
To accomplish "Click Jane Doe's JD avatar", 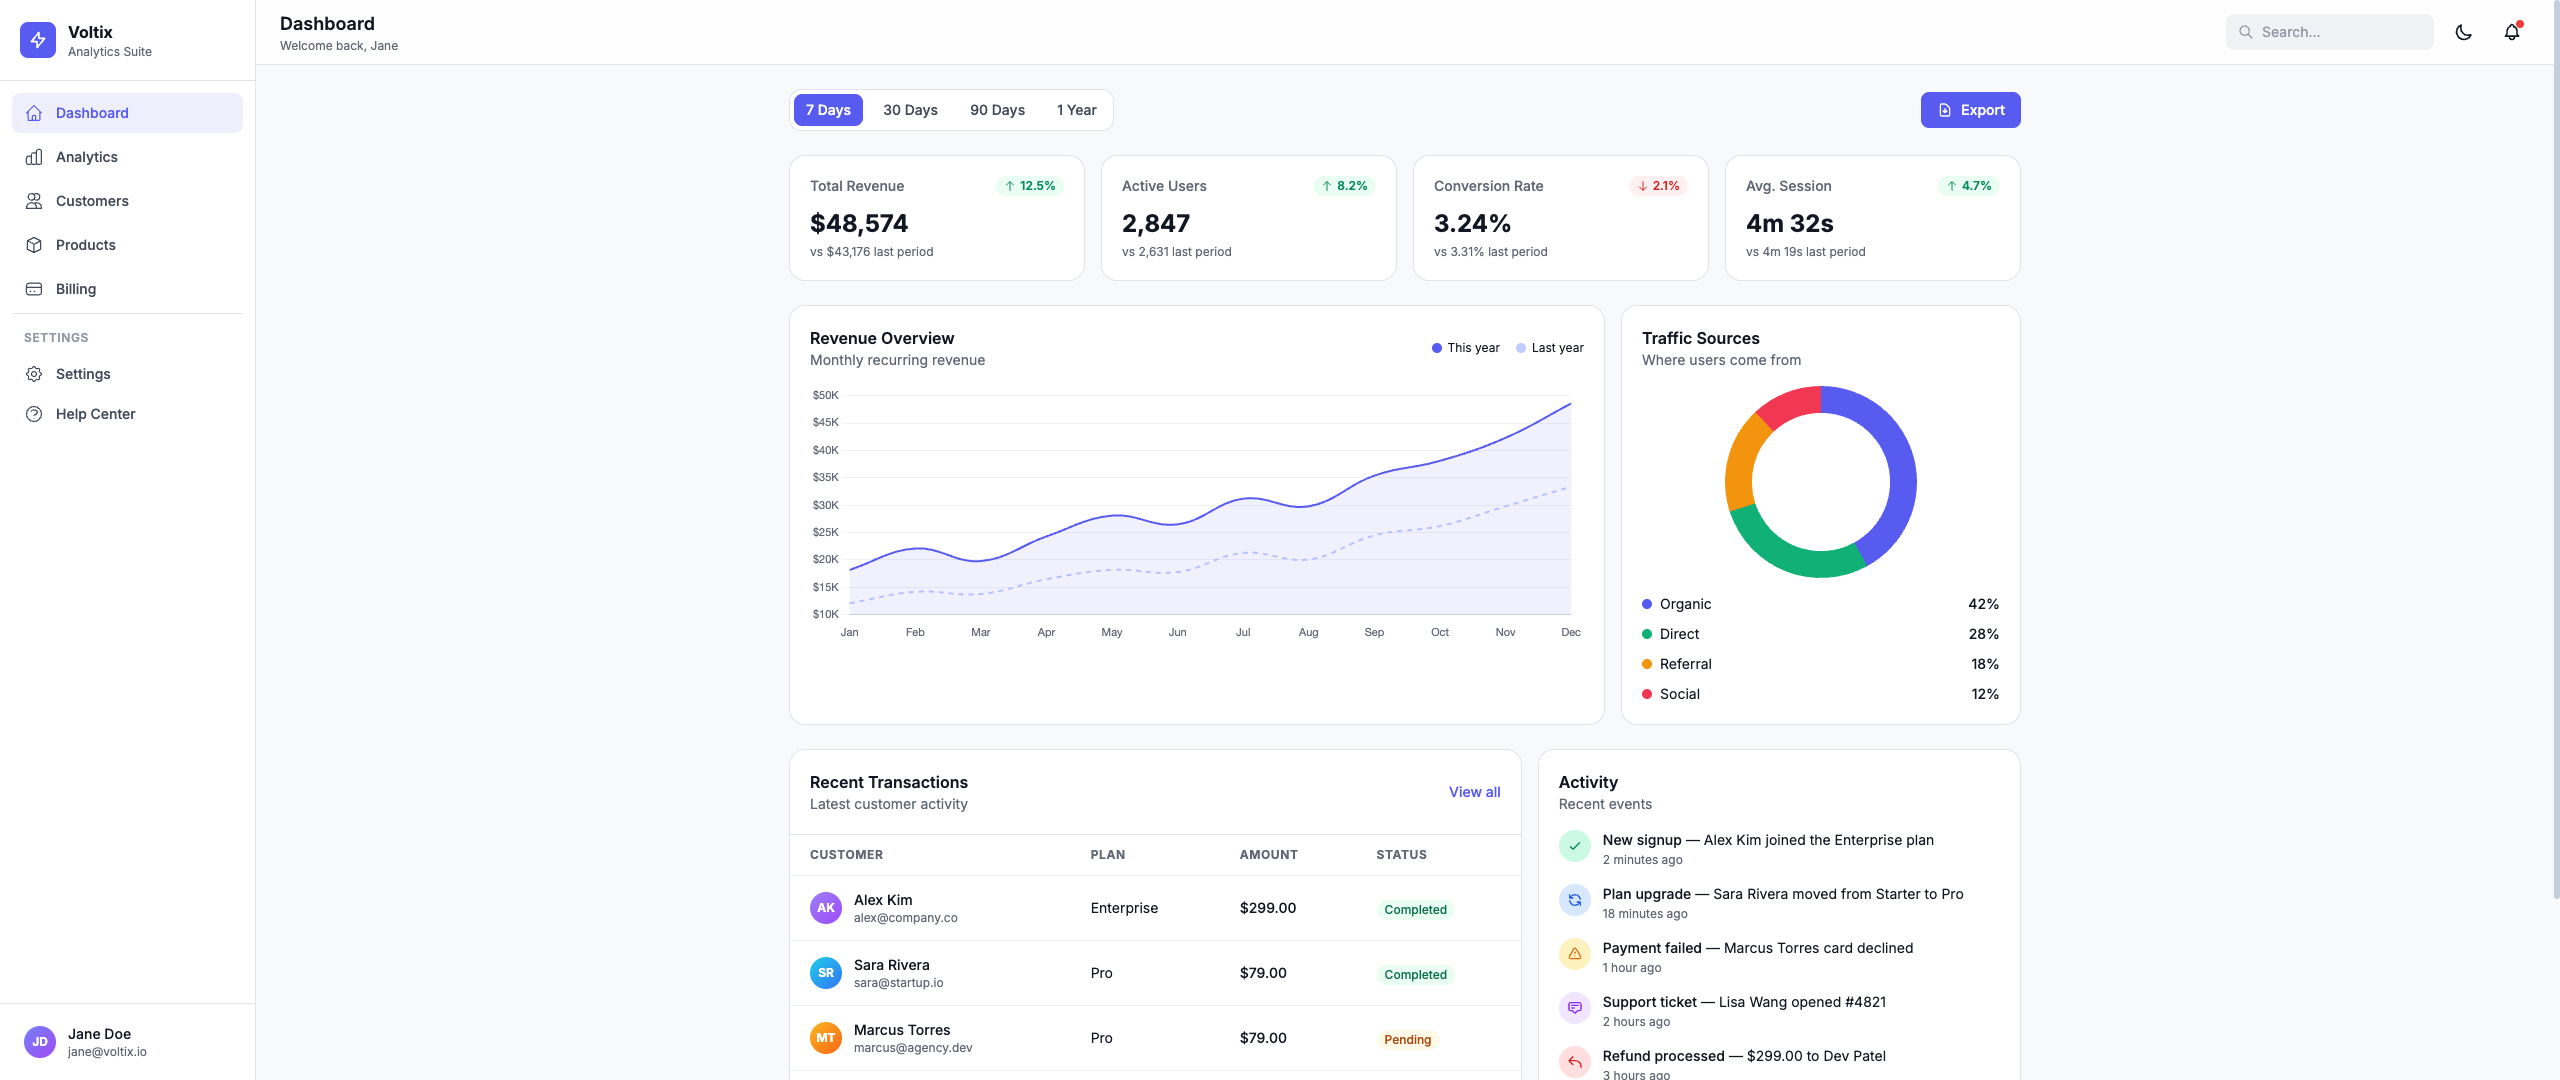I will pyautogui.click(x=40, y=1042).
